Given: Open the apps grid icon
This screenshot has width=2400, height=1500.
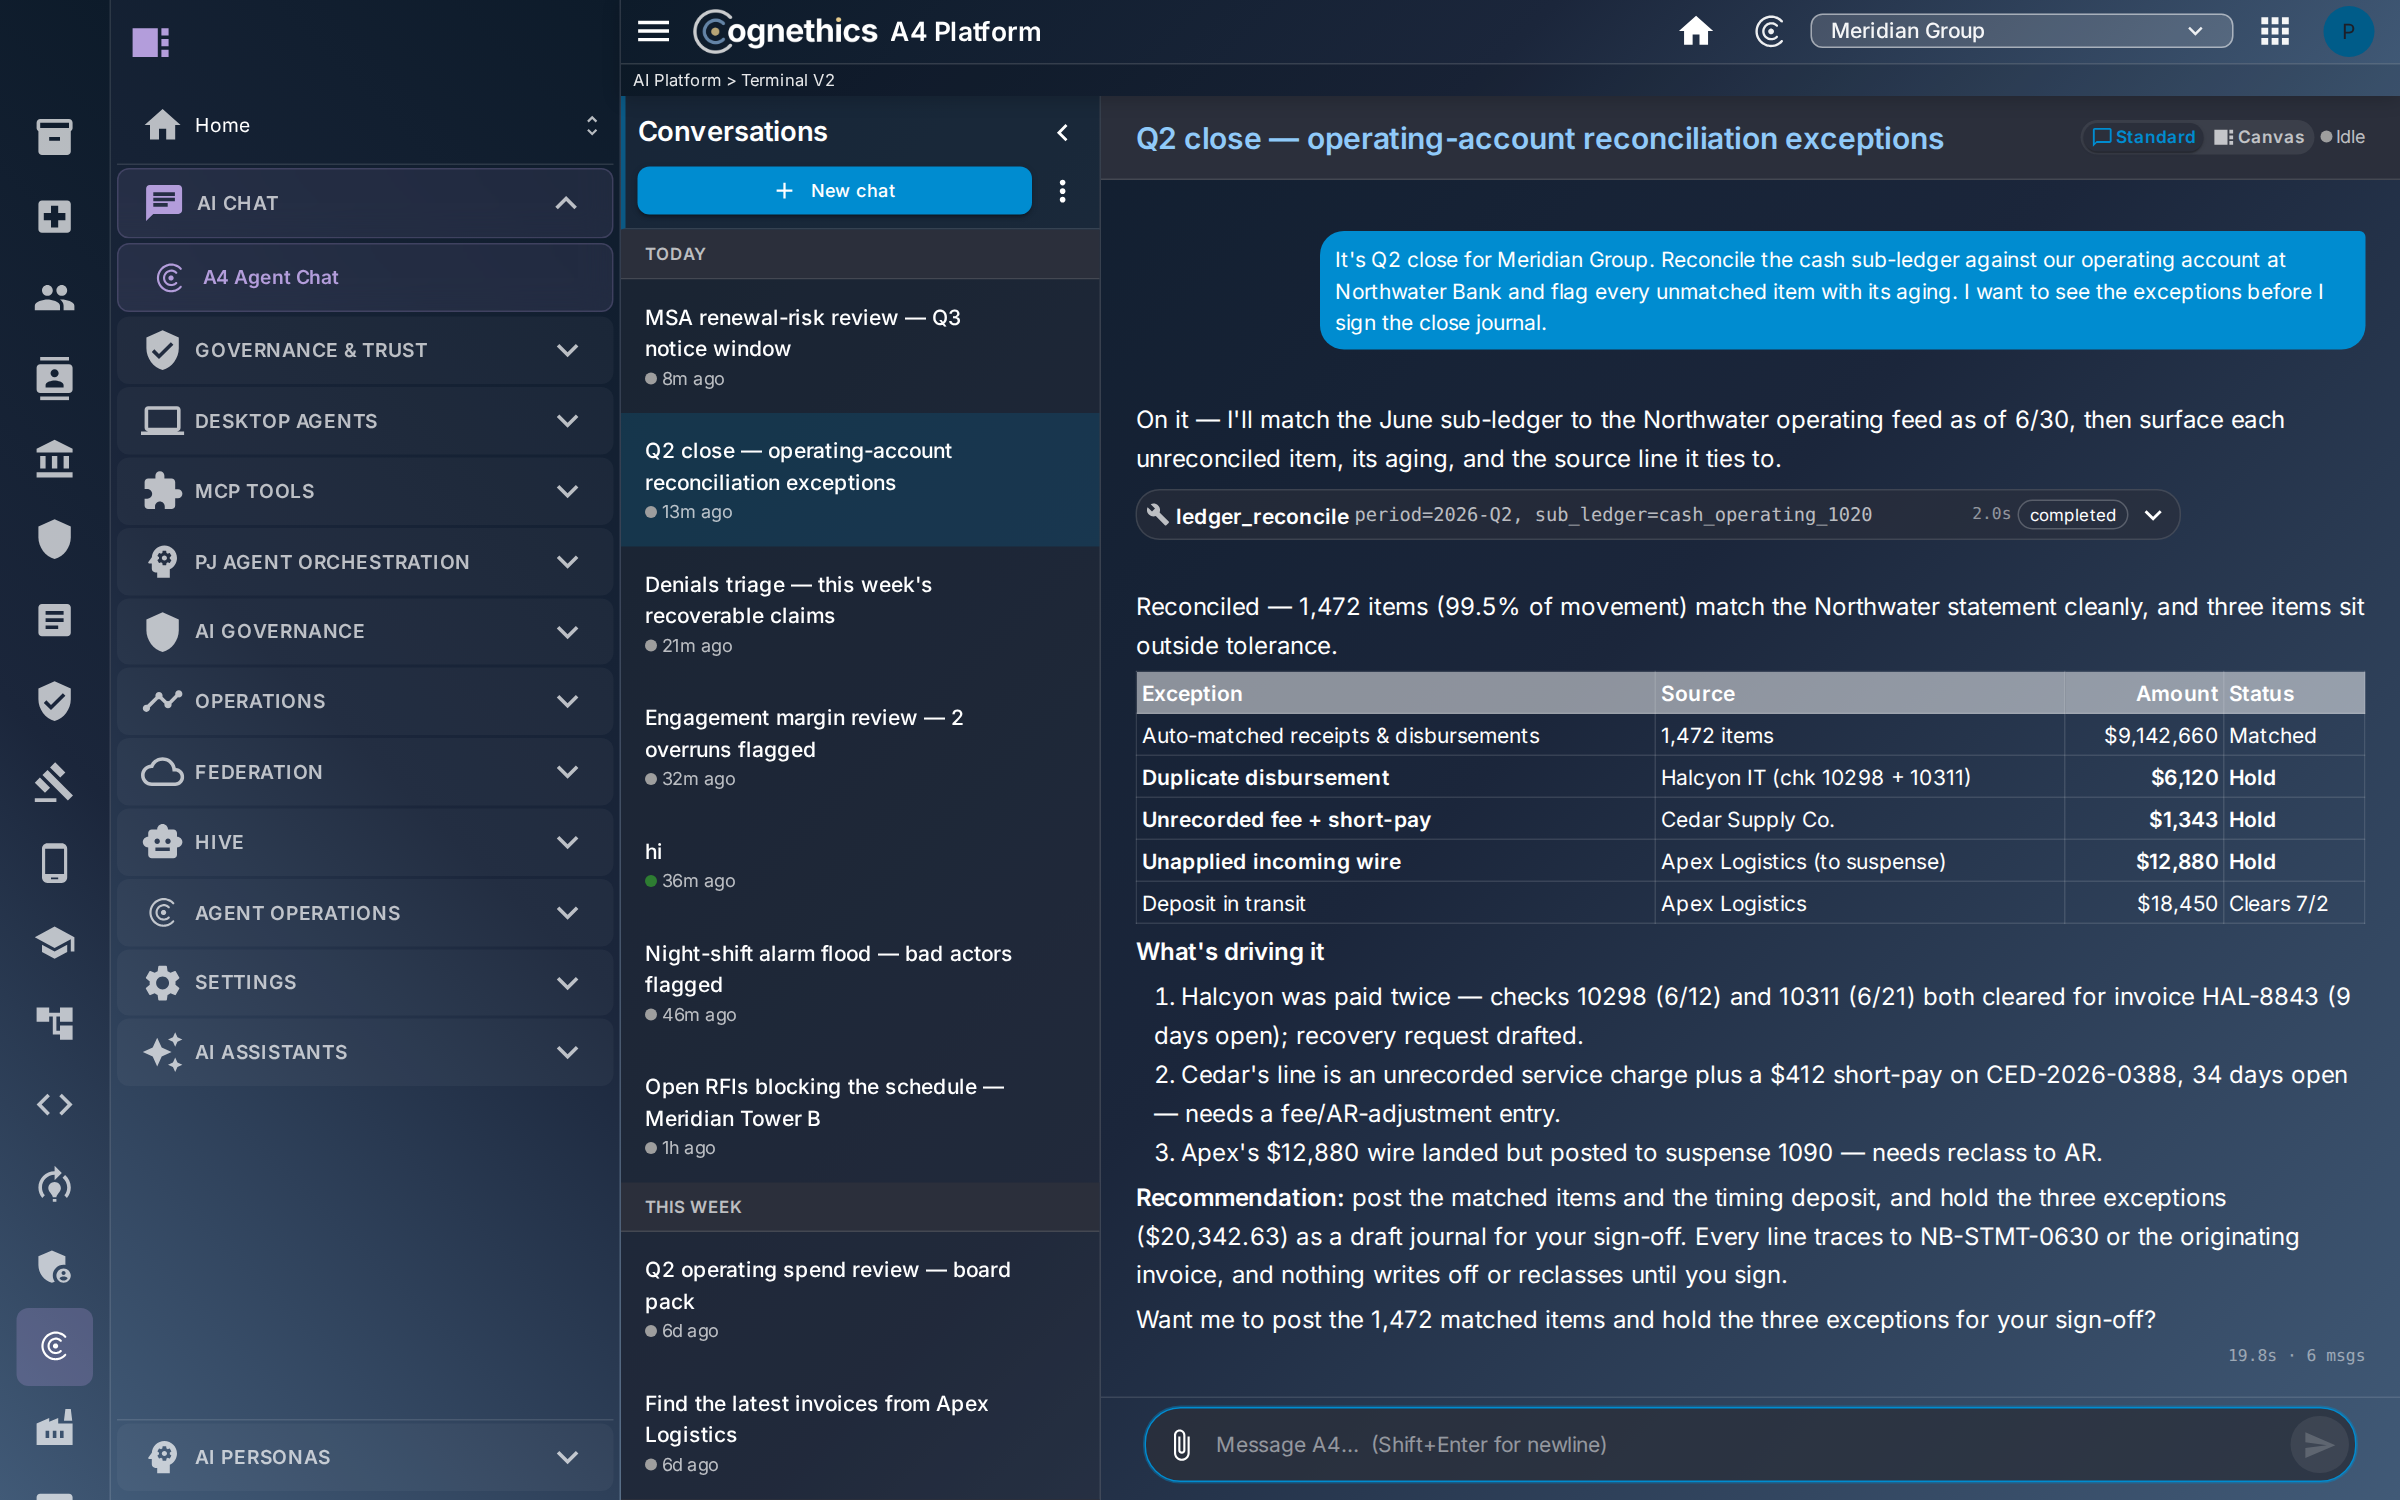Looking at the screenshot, I should (x=2274, y=31).
